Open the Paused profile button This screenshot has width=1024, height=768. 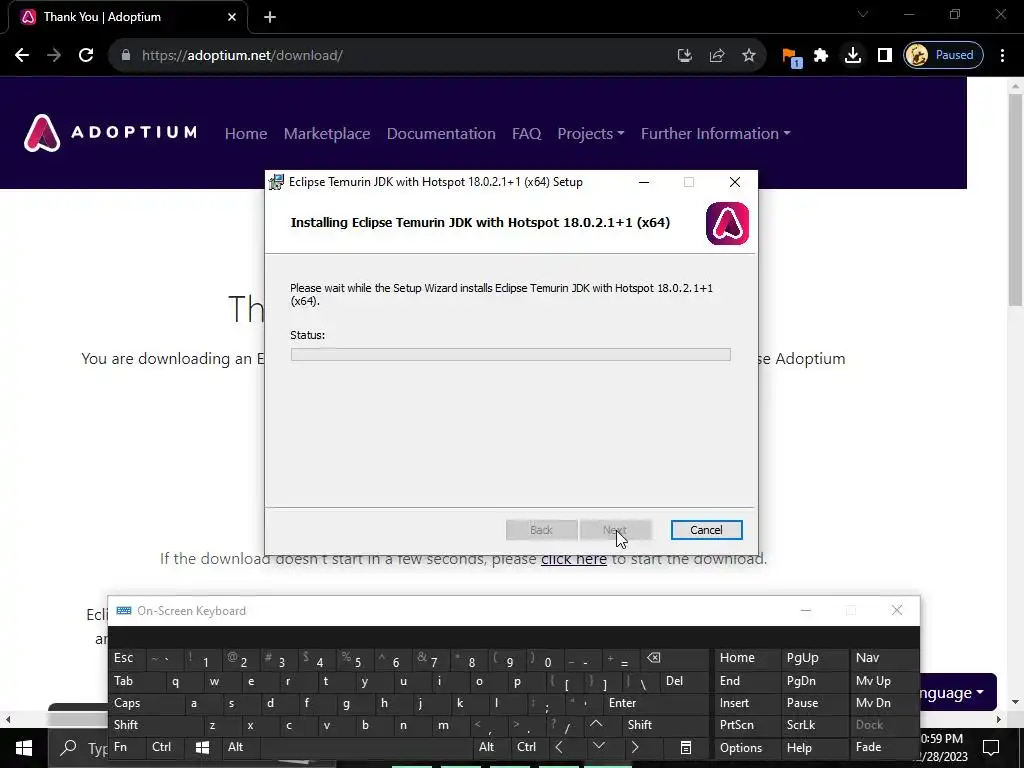point(943,56)
